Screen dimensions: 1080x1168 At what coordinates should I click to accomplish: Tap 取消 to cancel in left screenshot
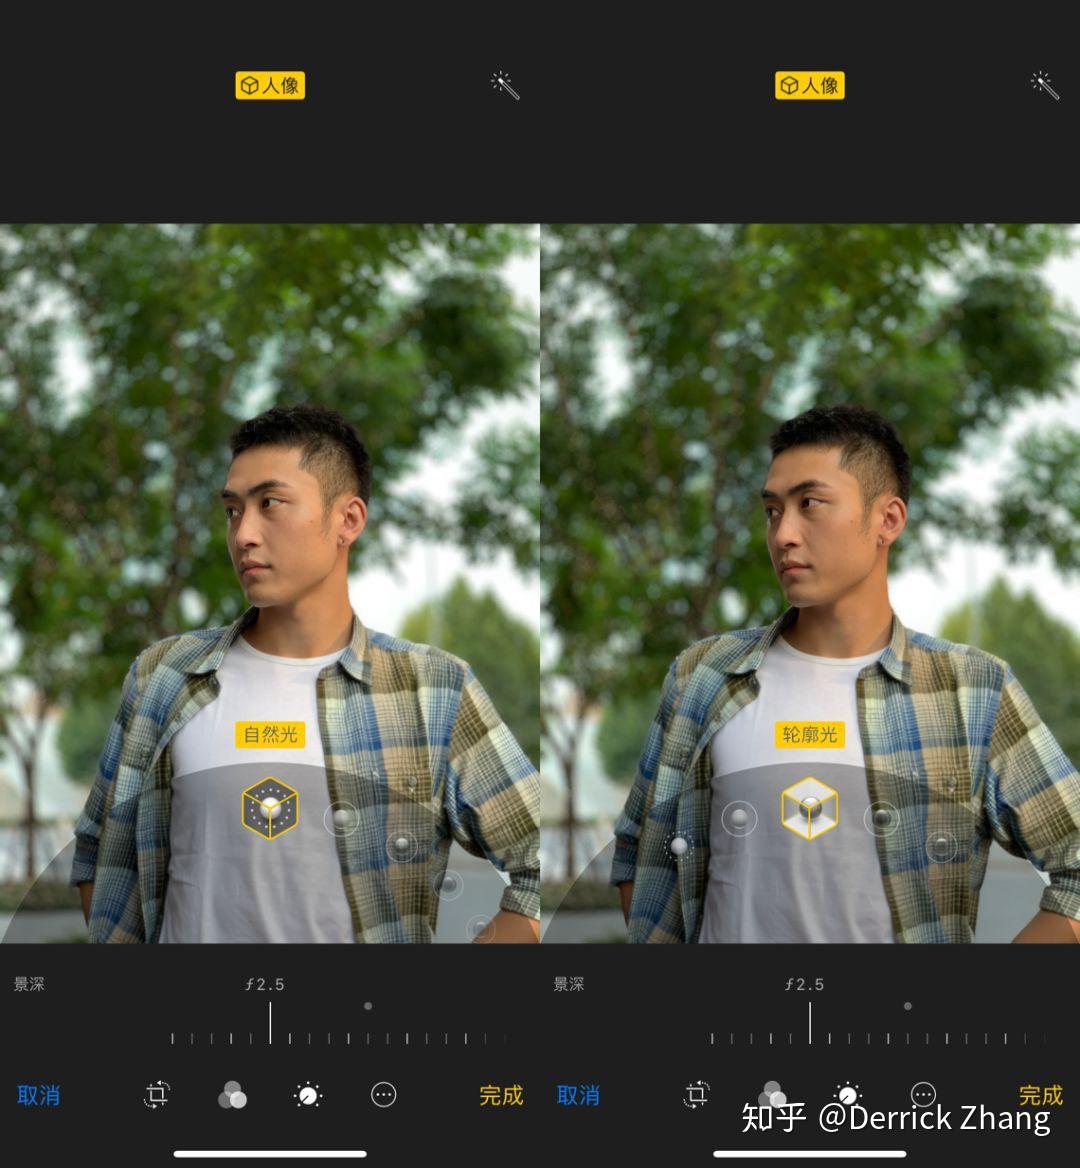tap(38, 1096)
